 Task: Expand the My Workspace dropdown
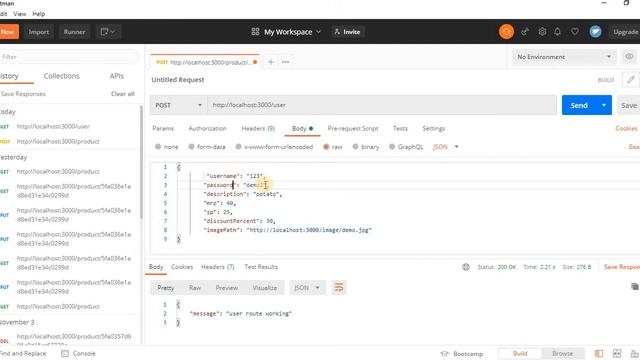(287, 32)
